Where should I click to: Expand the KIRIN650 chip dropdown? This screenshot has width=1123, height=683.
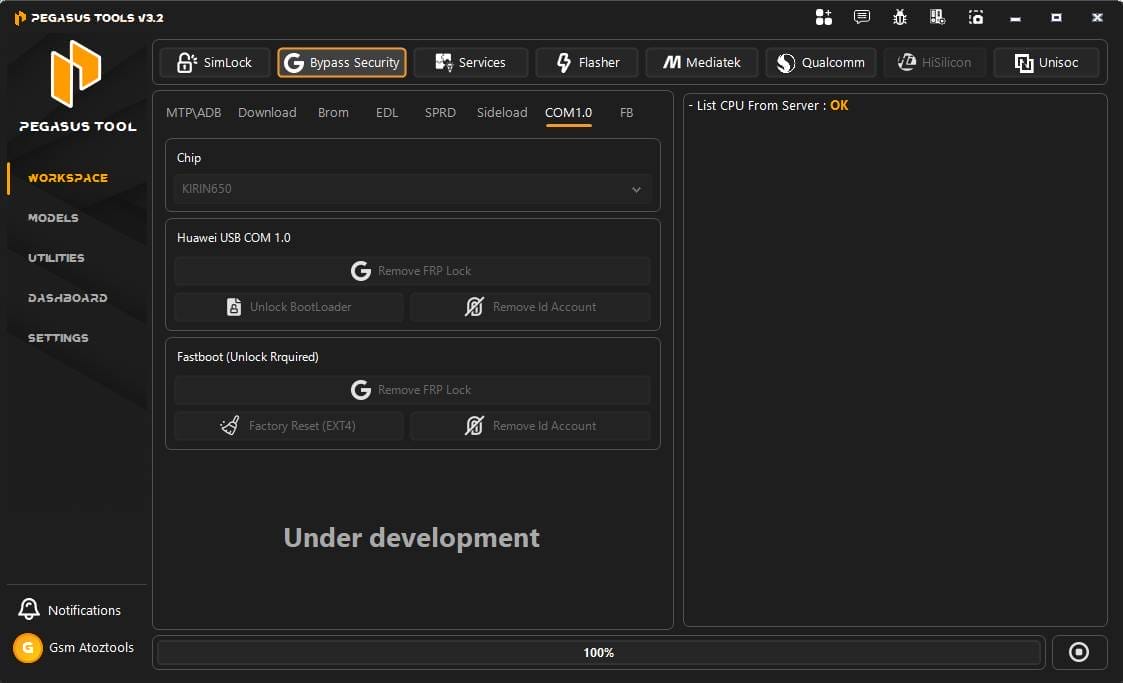636,188
